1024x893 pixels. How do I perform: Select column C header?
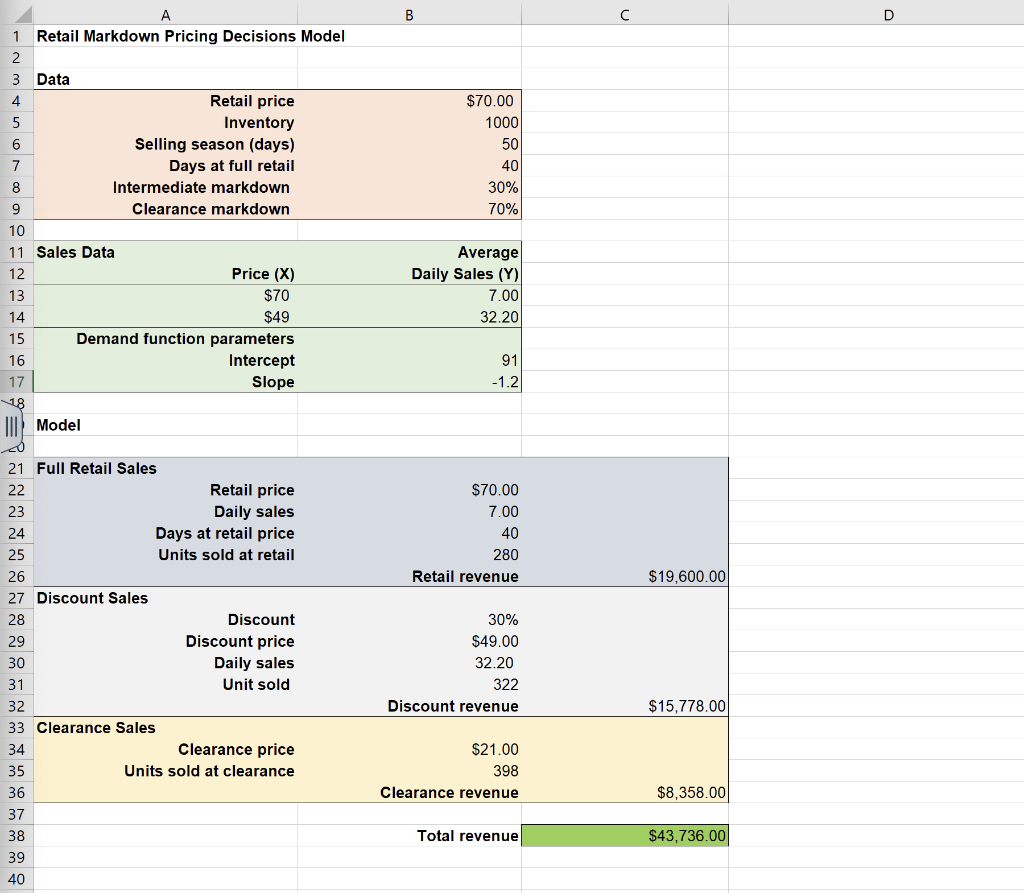(624, 15)
